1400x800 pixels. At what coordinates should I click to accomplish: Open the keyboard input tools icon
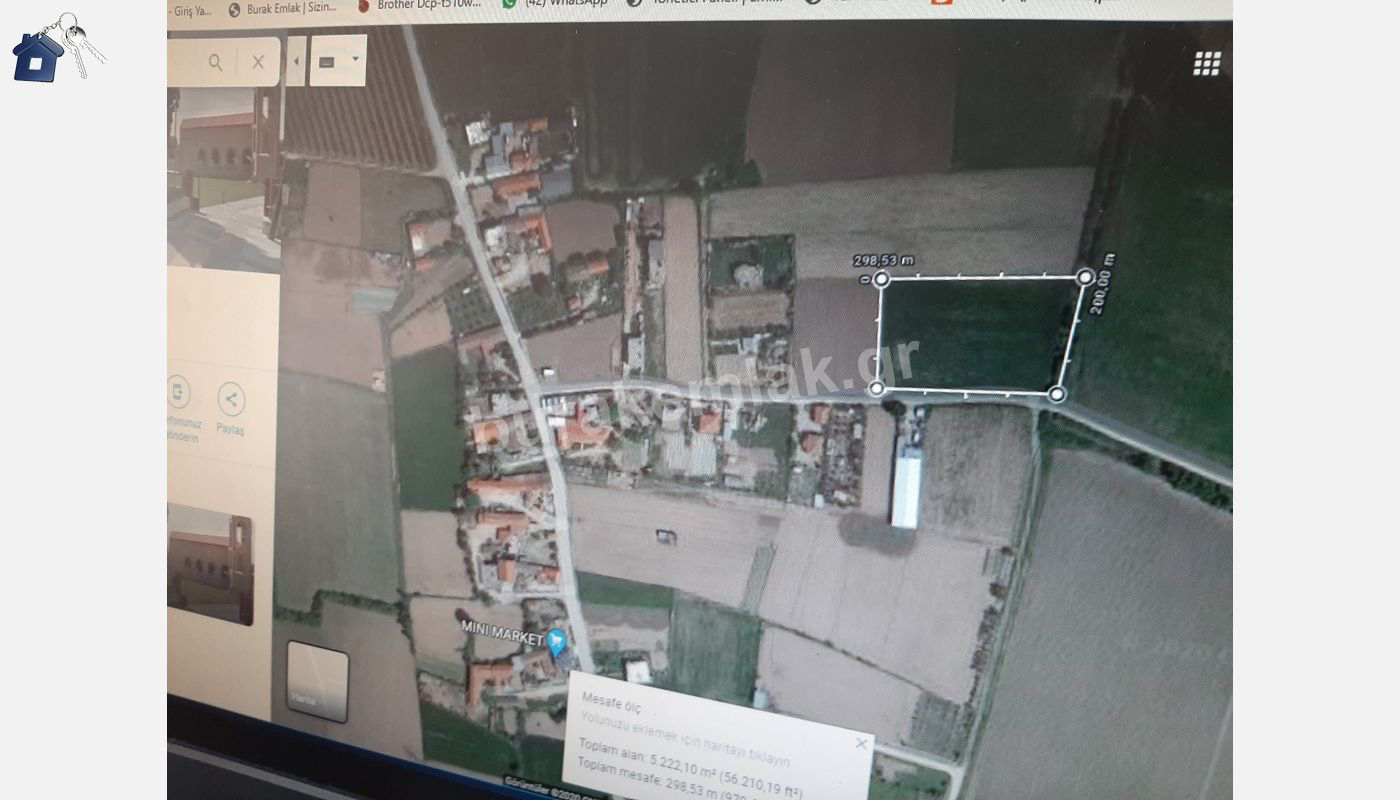pyautogui.click(x=327, y=61)
